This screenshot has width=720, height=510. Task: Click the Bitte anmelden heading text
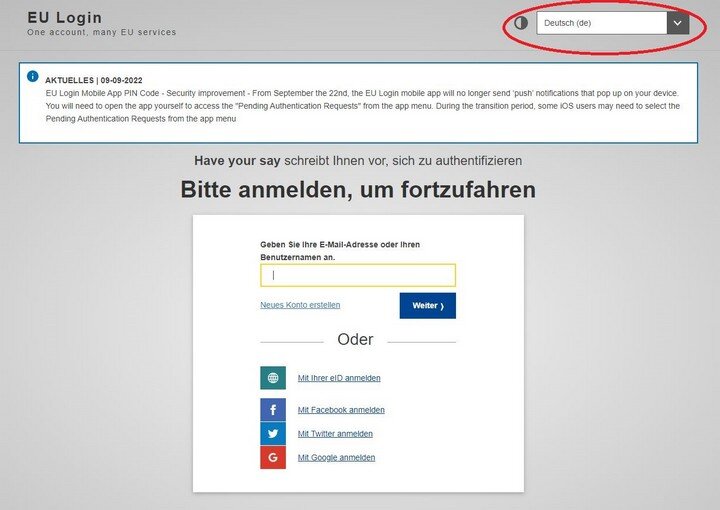tap(358, 190)
